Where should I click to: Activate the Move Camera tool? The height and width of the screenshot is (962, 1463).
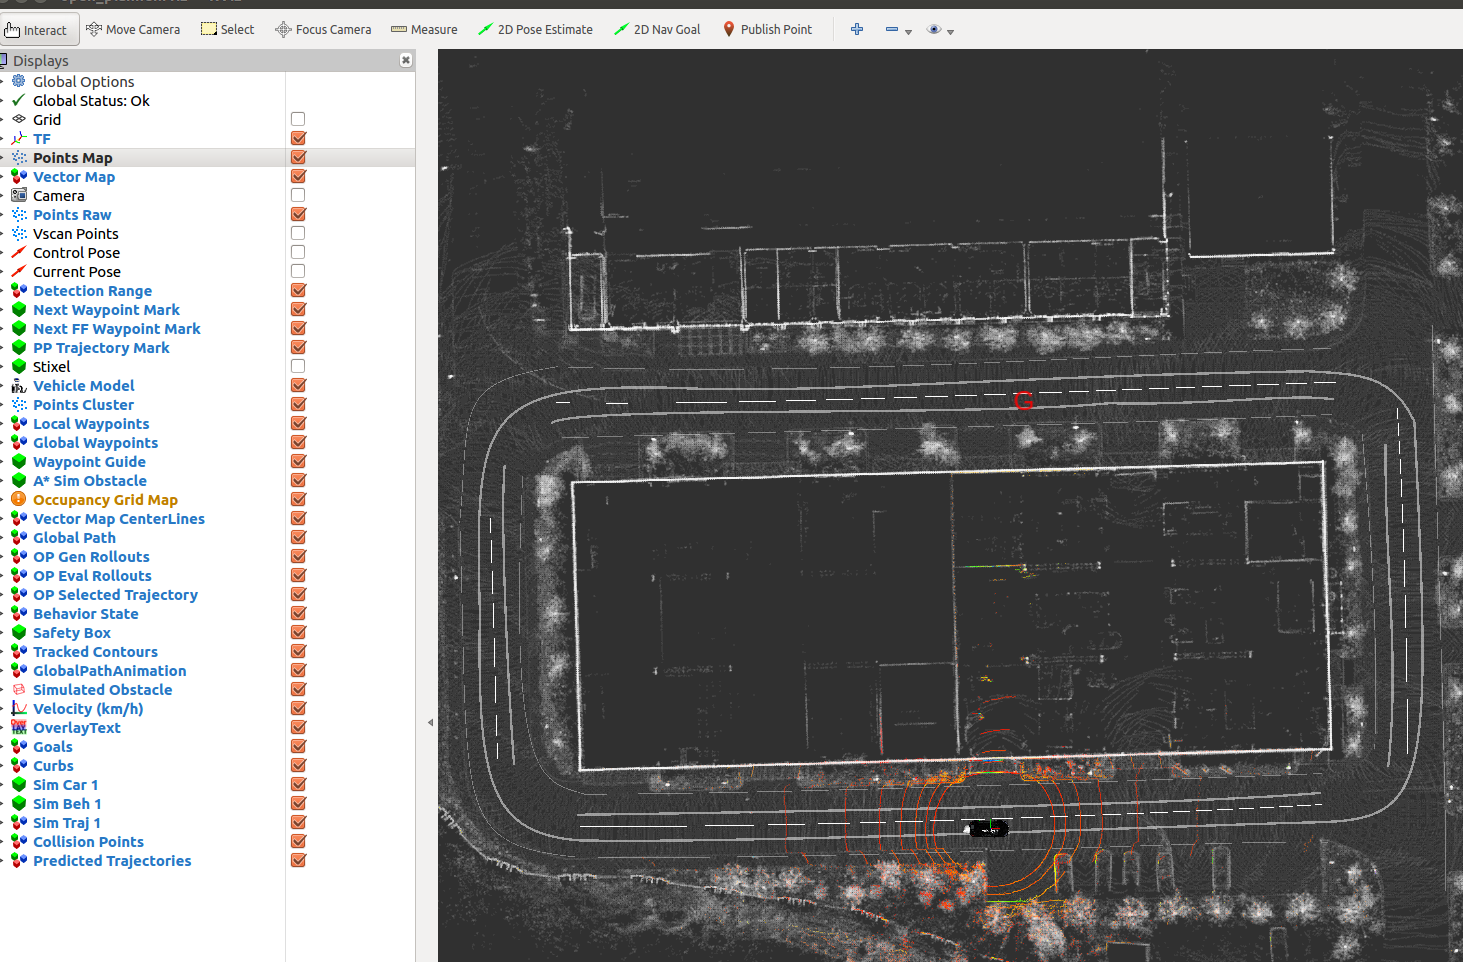point(133,29)
